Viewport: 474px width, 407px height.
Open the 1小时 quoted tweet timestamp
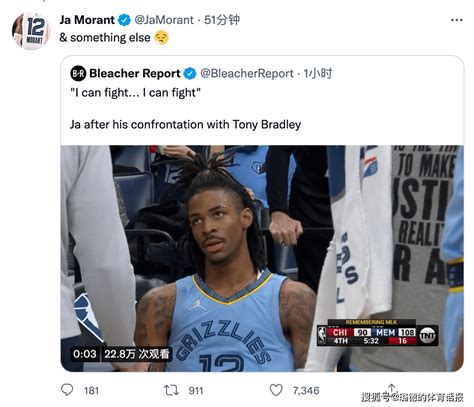point(317,73)
